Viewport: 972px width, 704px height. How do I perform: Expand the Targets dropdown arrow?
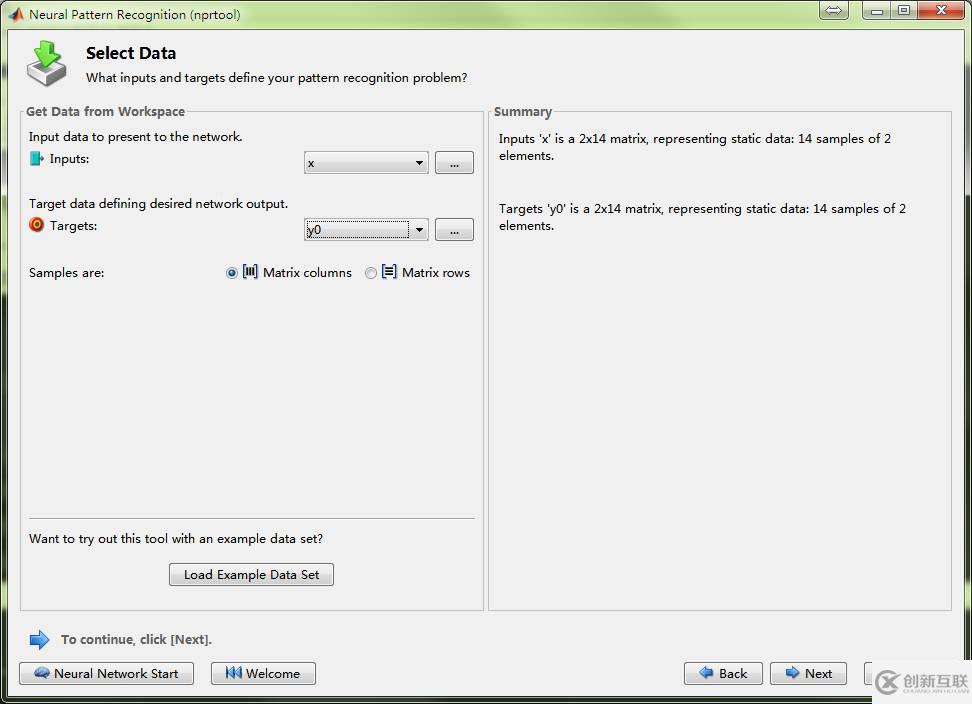419,230
